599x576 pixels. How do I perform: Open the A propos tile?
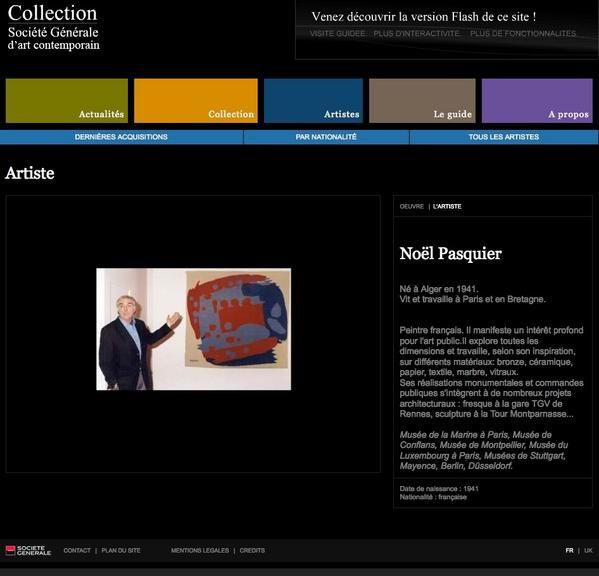coord(537,101)
